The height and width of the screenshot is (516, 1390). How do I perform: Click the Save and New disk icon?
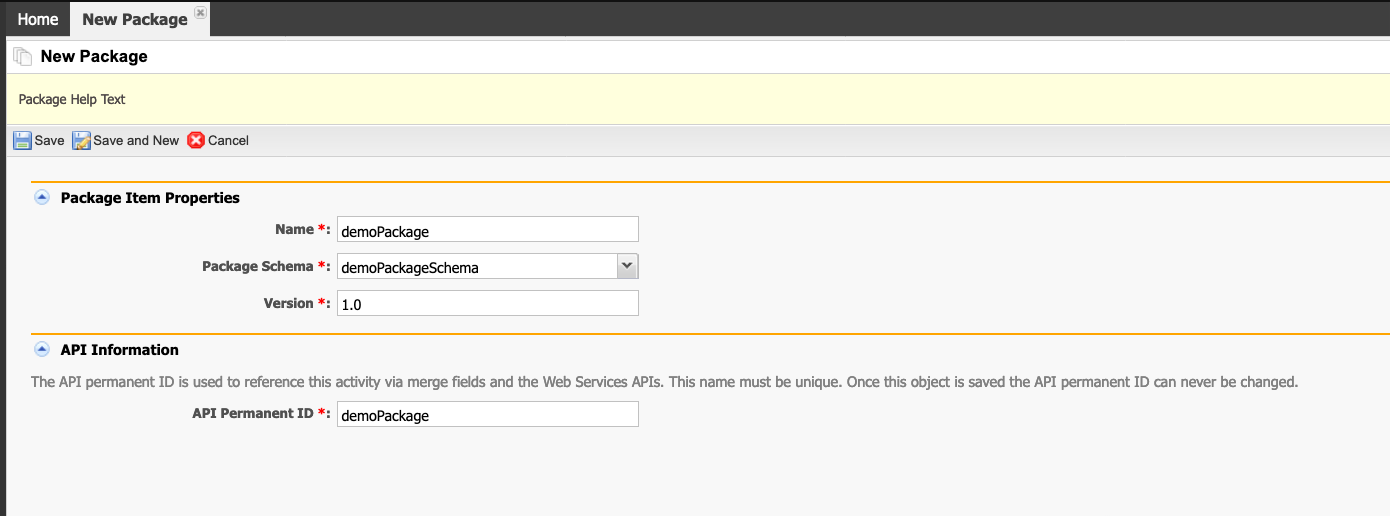81,140
